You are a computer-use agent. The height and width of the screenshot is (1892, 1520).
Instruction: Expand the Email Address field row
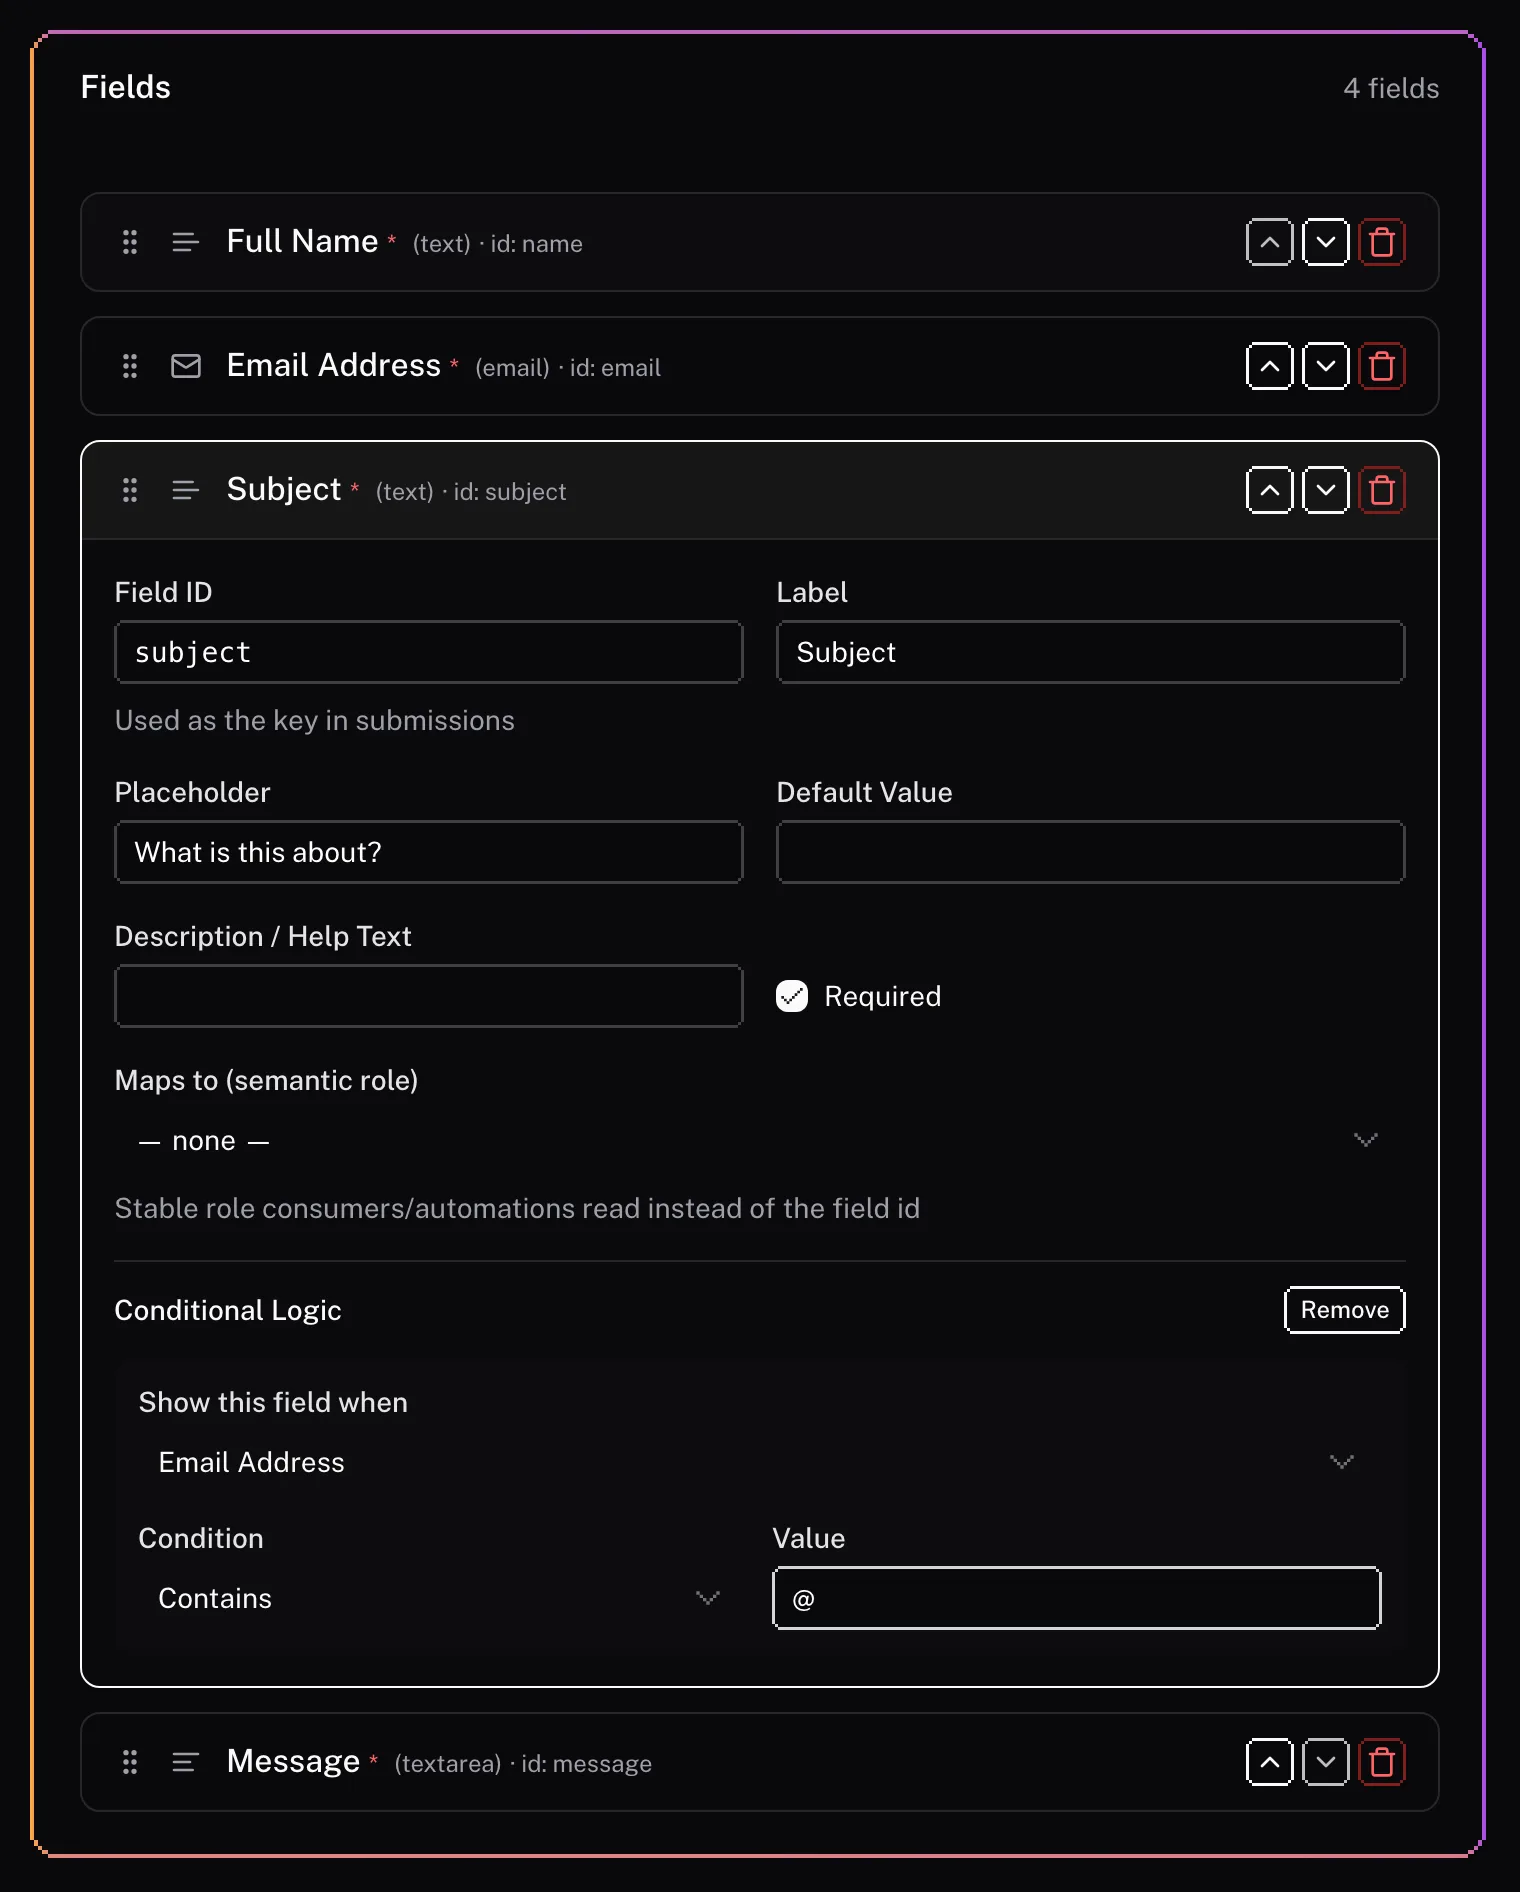[760, 366]
